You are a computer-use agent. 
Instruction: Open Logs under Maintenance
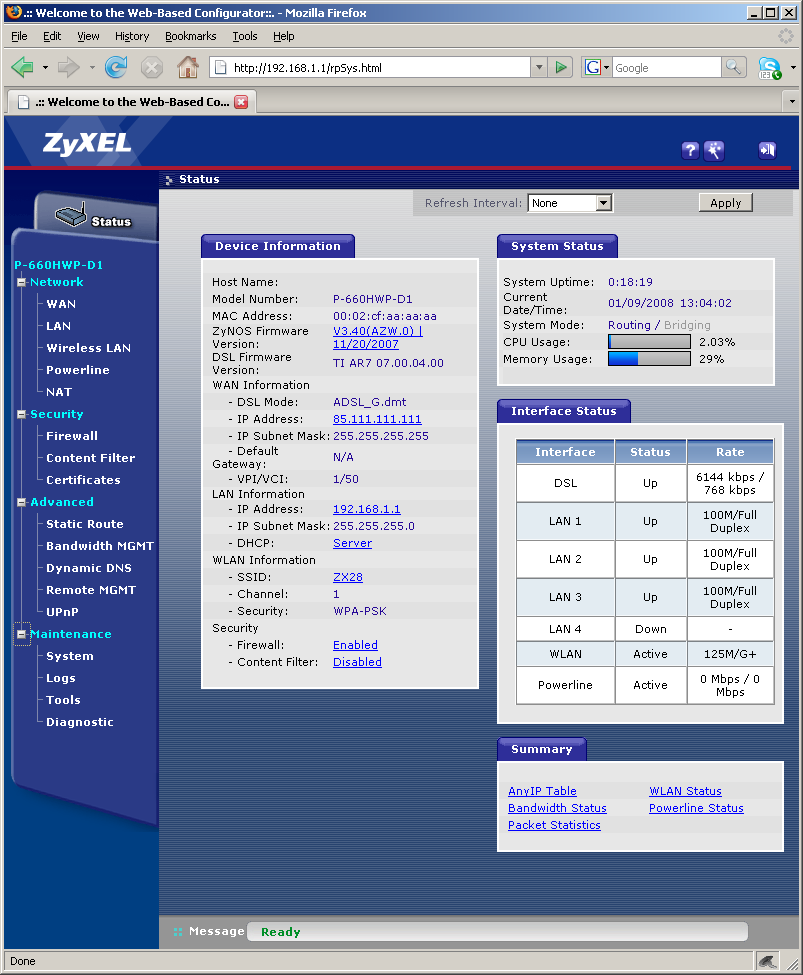coord(61,678)
